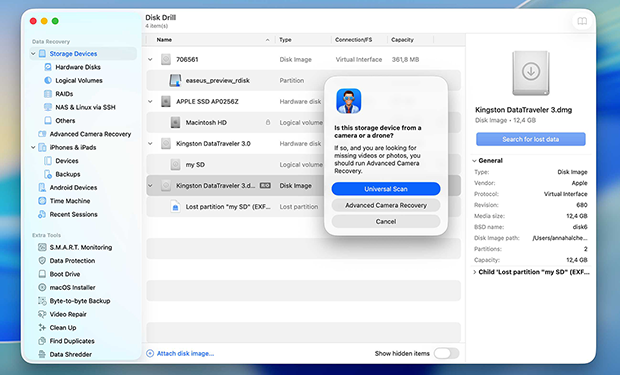Select the 706561 disk image name
The image size is (620, 375).
(x=187, y=59)
